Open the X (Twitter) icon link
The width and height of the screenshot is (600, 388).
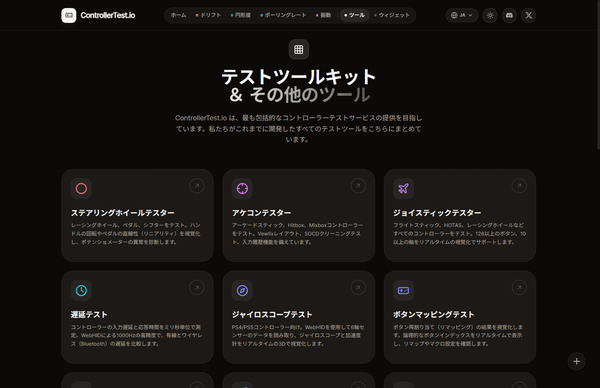528,15
